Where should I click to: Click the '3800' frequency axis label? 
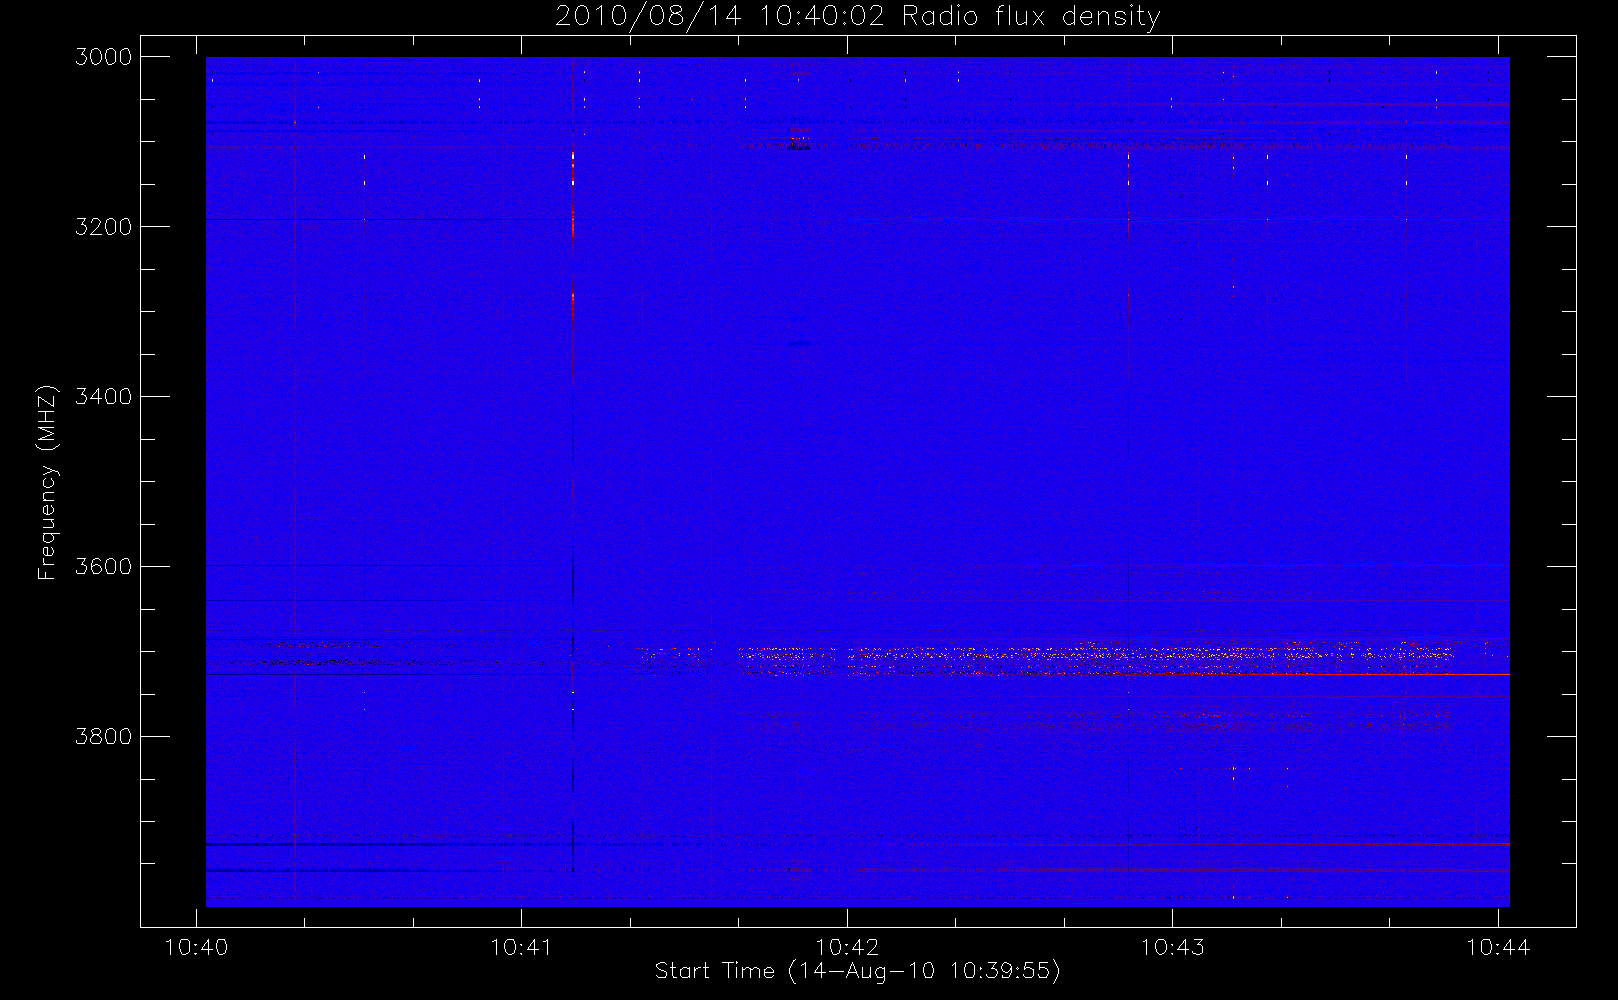[x=104, y=737]
